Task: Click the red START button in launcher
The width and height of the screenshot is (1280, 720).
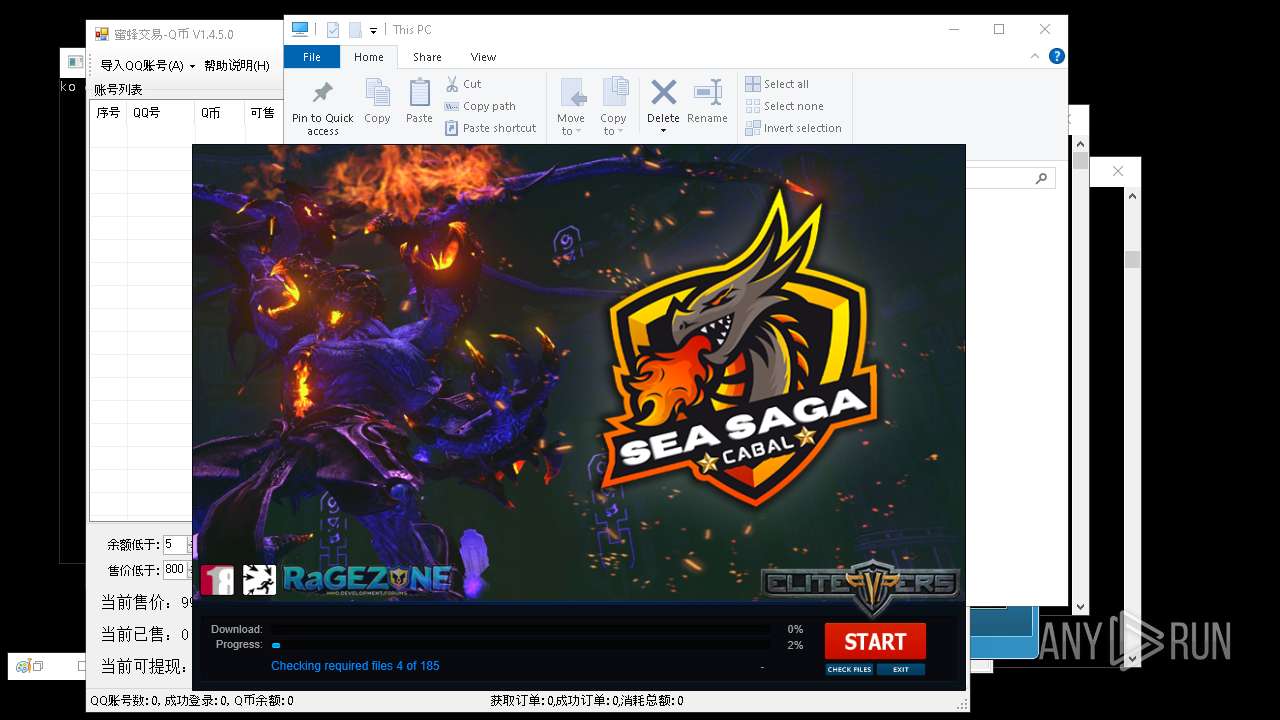Action: click(x=875, y=641)
